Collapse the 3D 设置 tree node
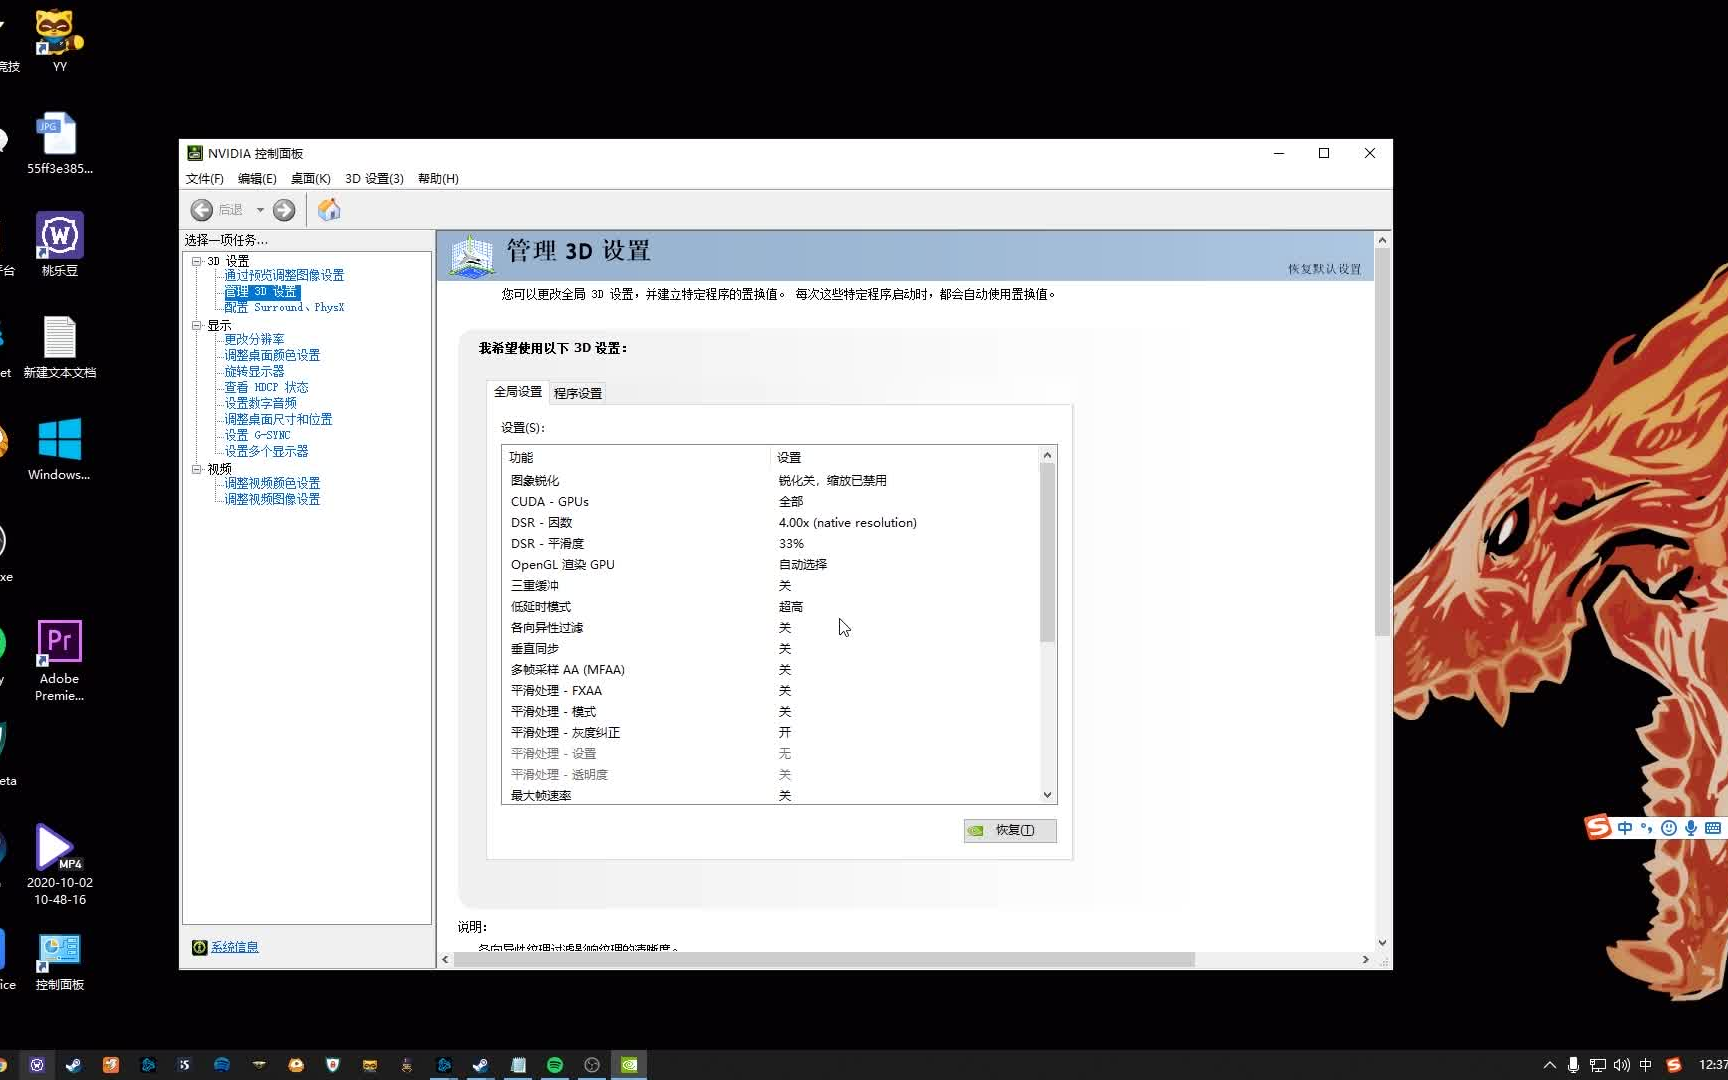The width and height of the screenshot is (1728, 1080). [197, 261]
